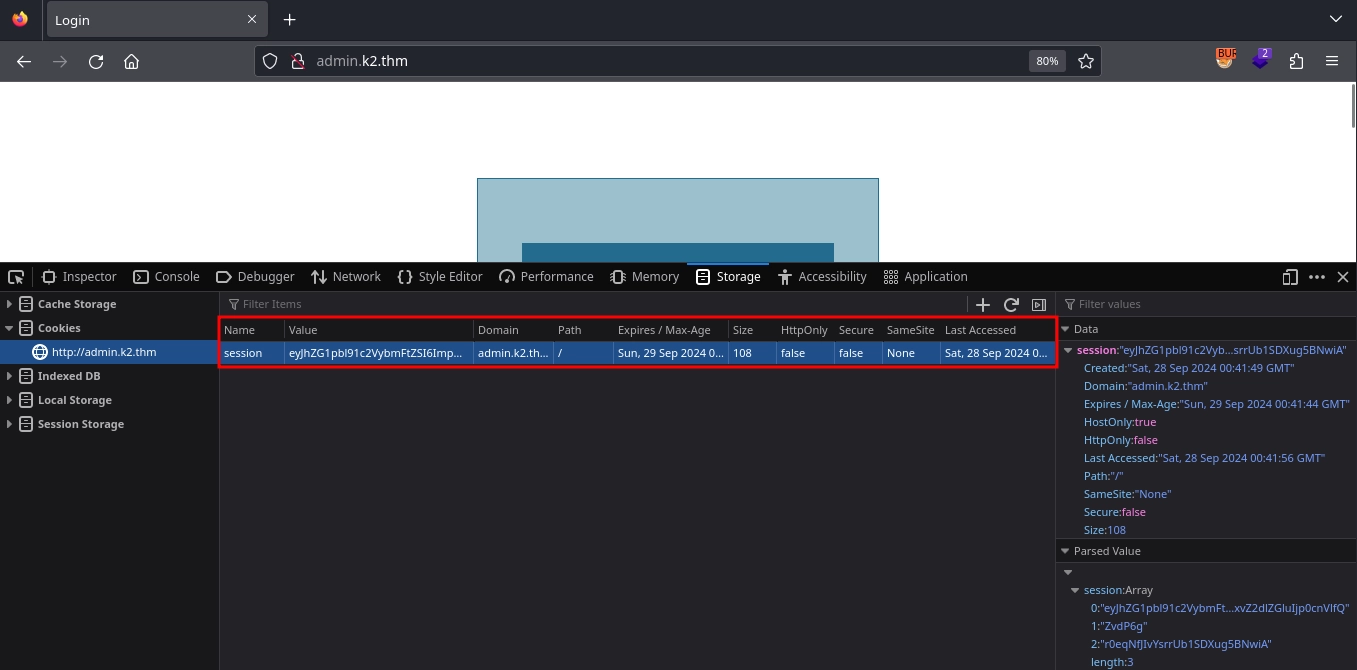Click the browser reload button

click(96, 61)
